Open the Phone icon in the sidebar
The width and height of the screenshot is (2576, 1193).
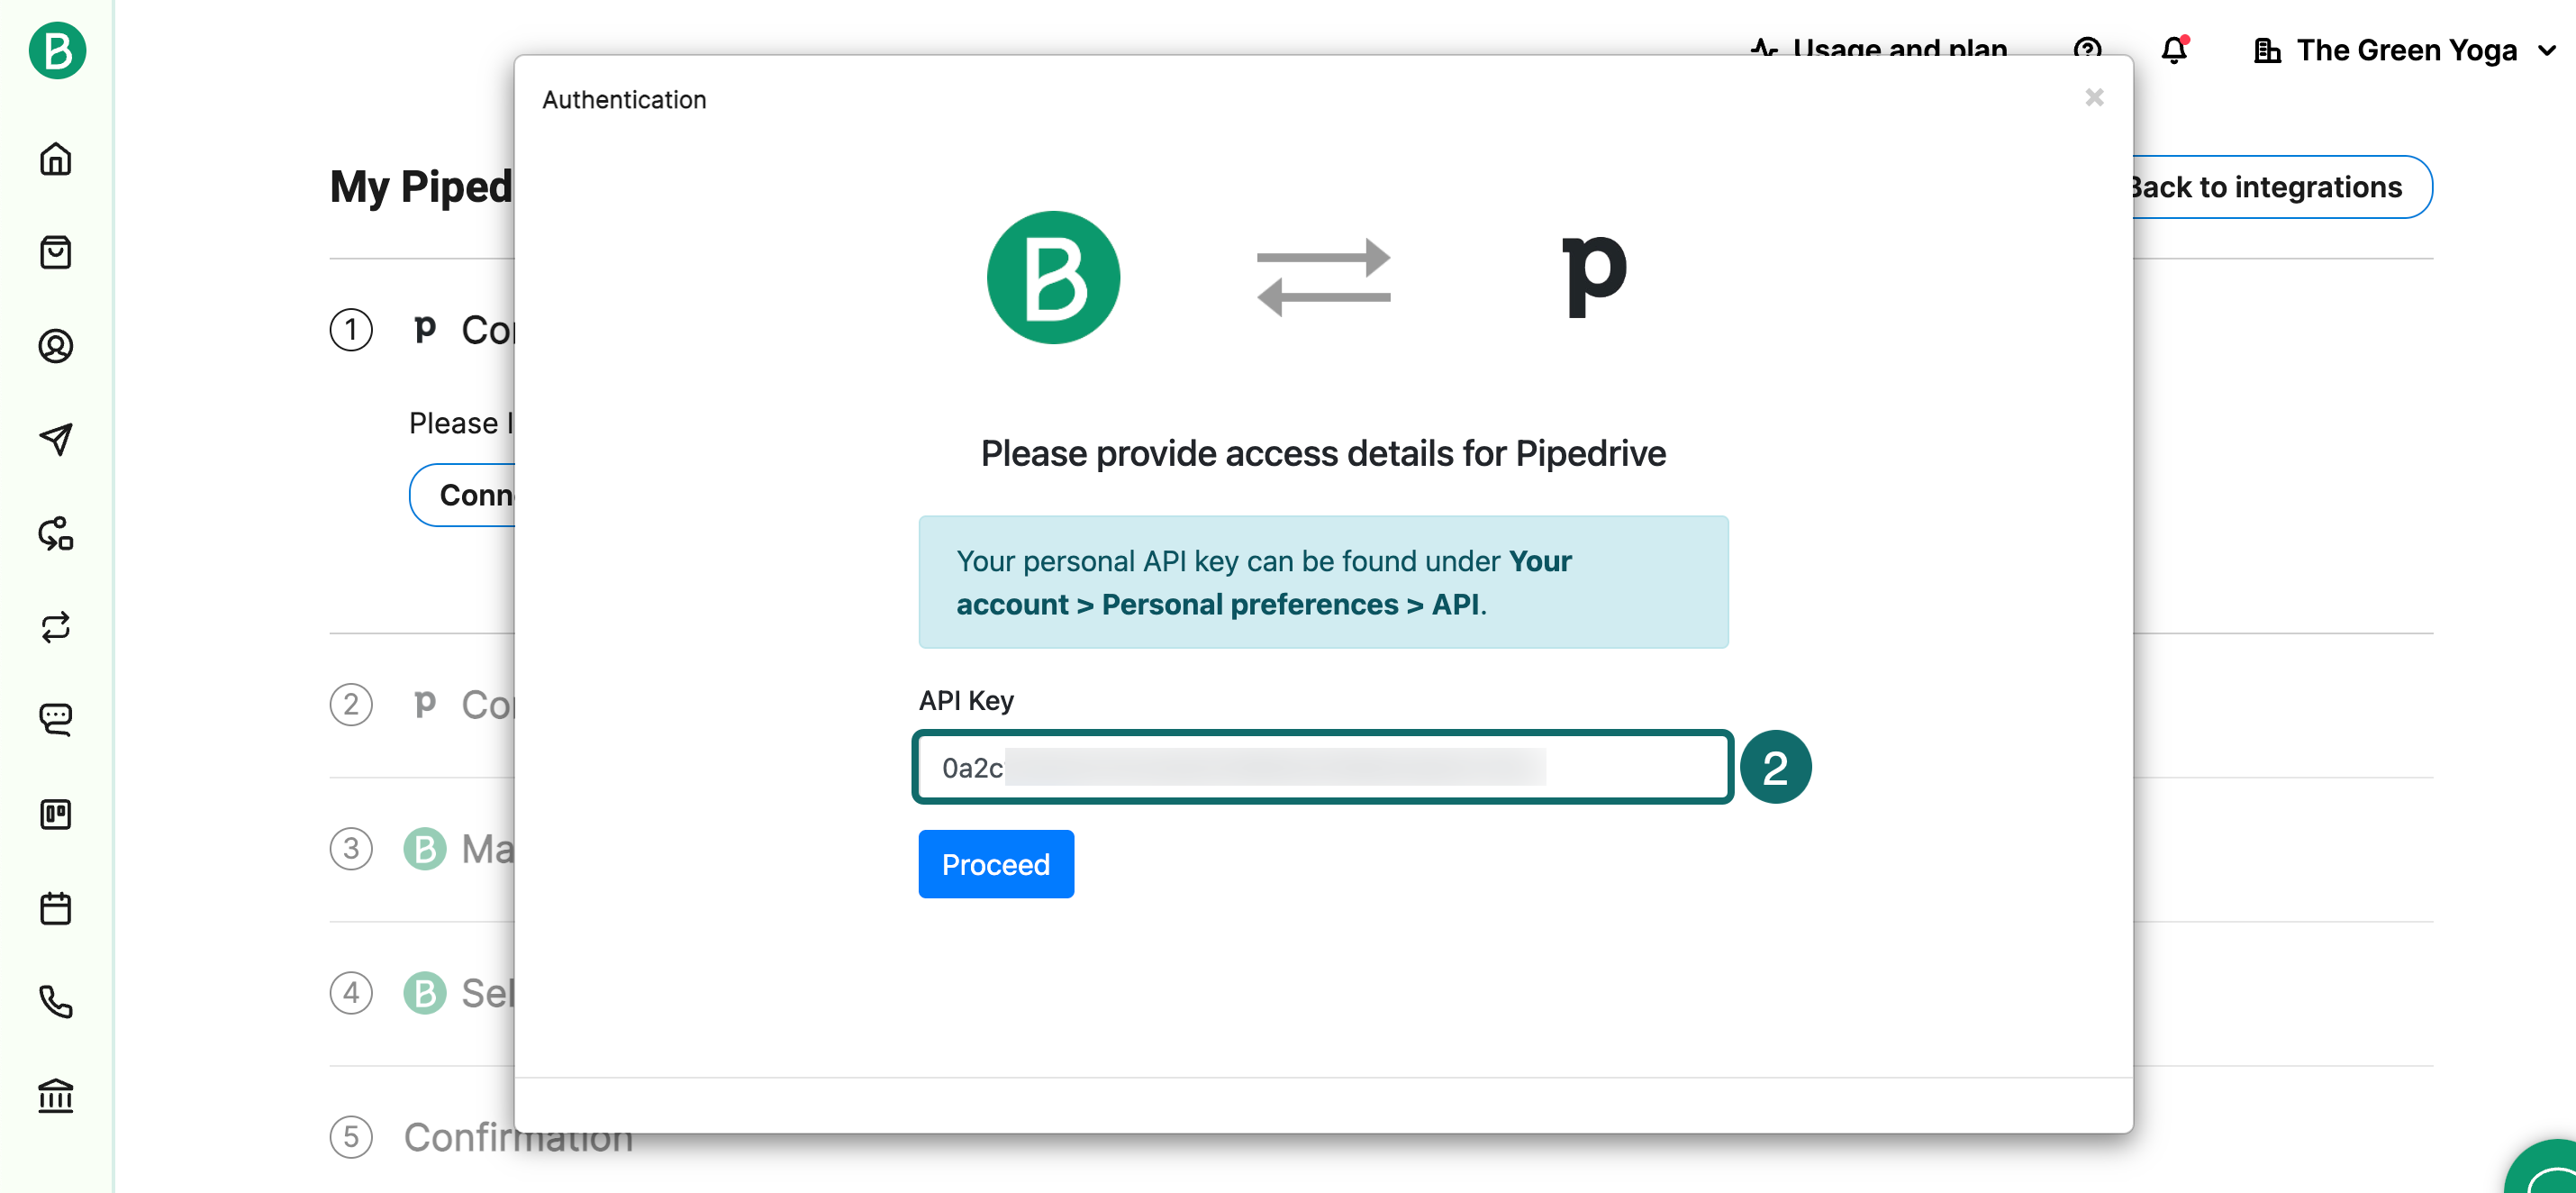pos(56,1001)
